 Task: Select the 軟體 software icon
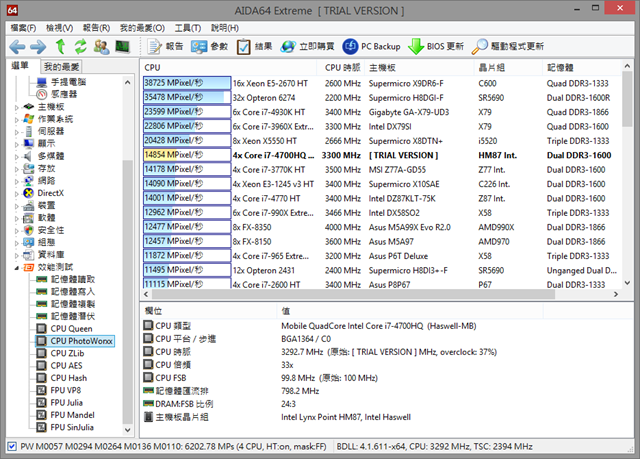point(29,217)
